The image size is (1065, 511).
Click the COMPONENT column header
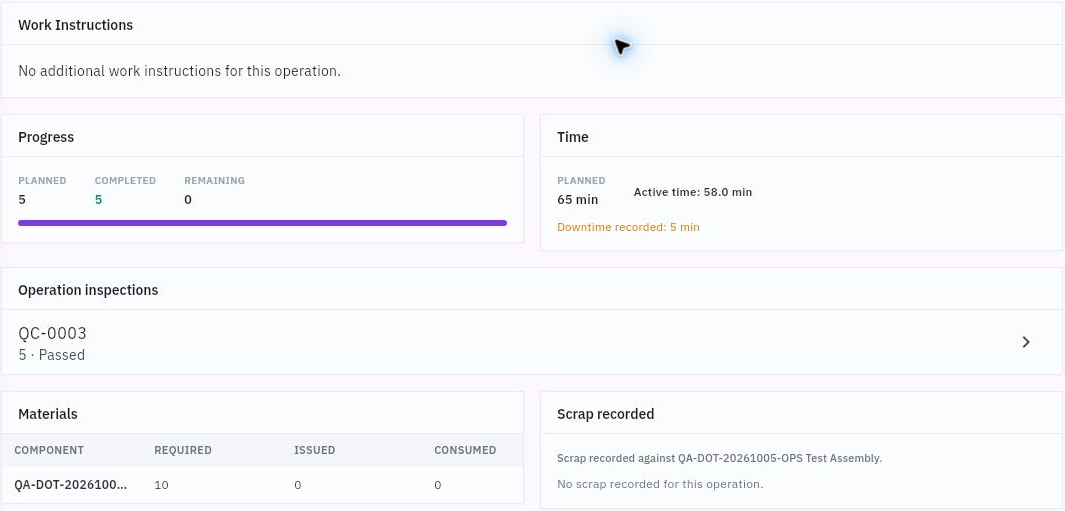pos(49,451)
